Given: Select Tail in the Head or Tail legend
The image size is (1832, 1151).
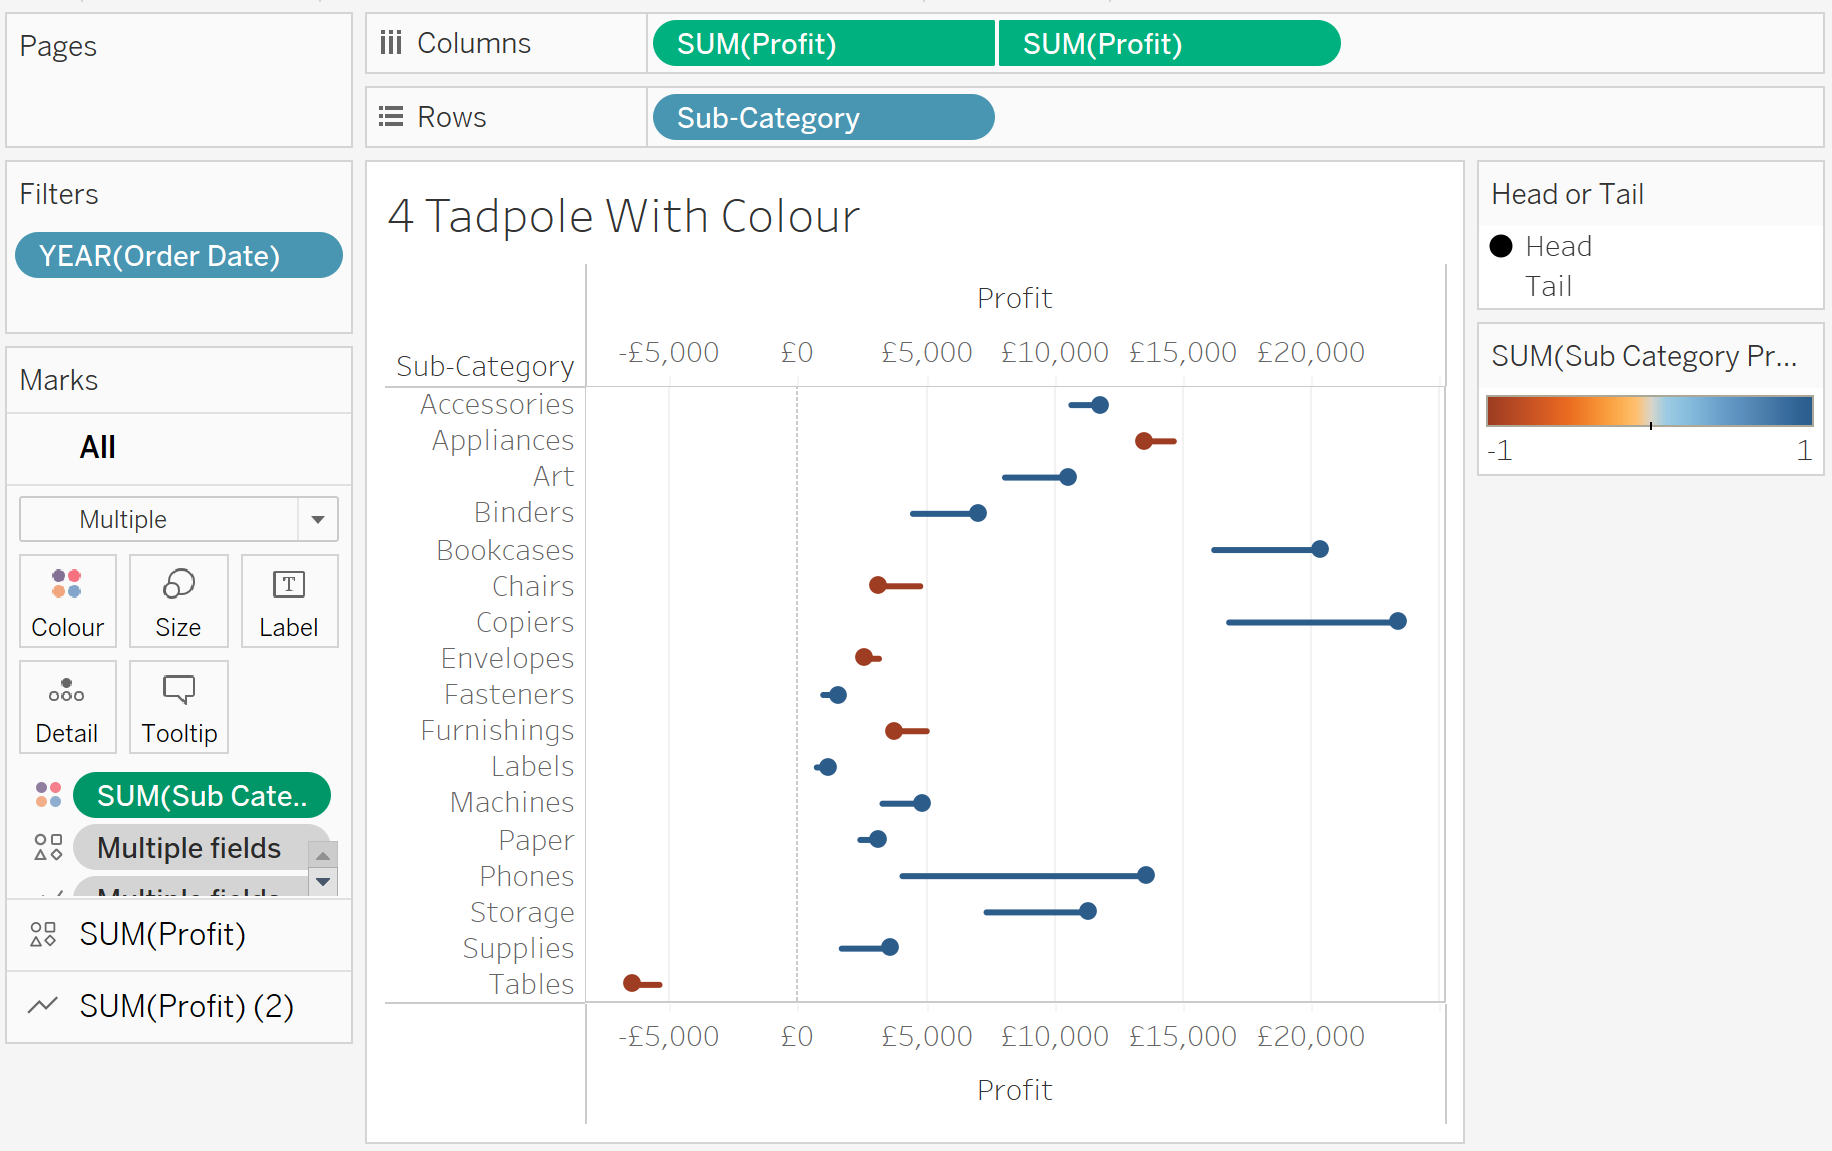Looking at the screenshot, I should [1548, 285].
